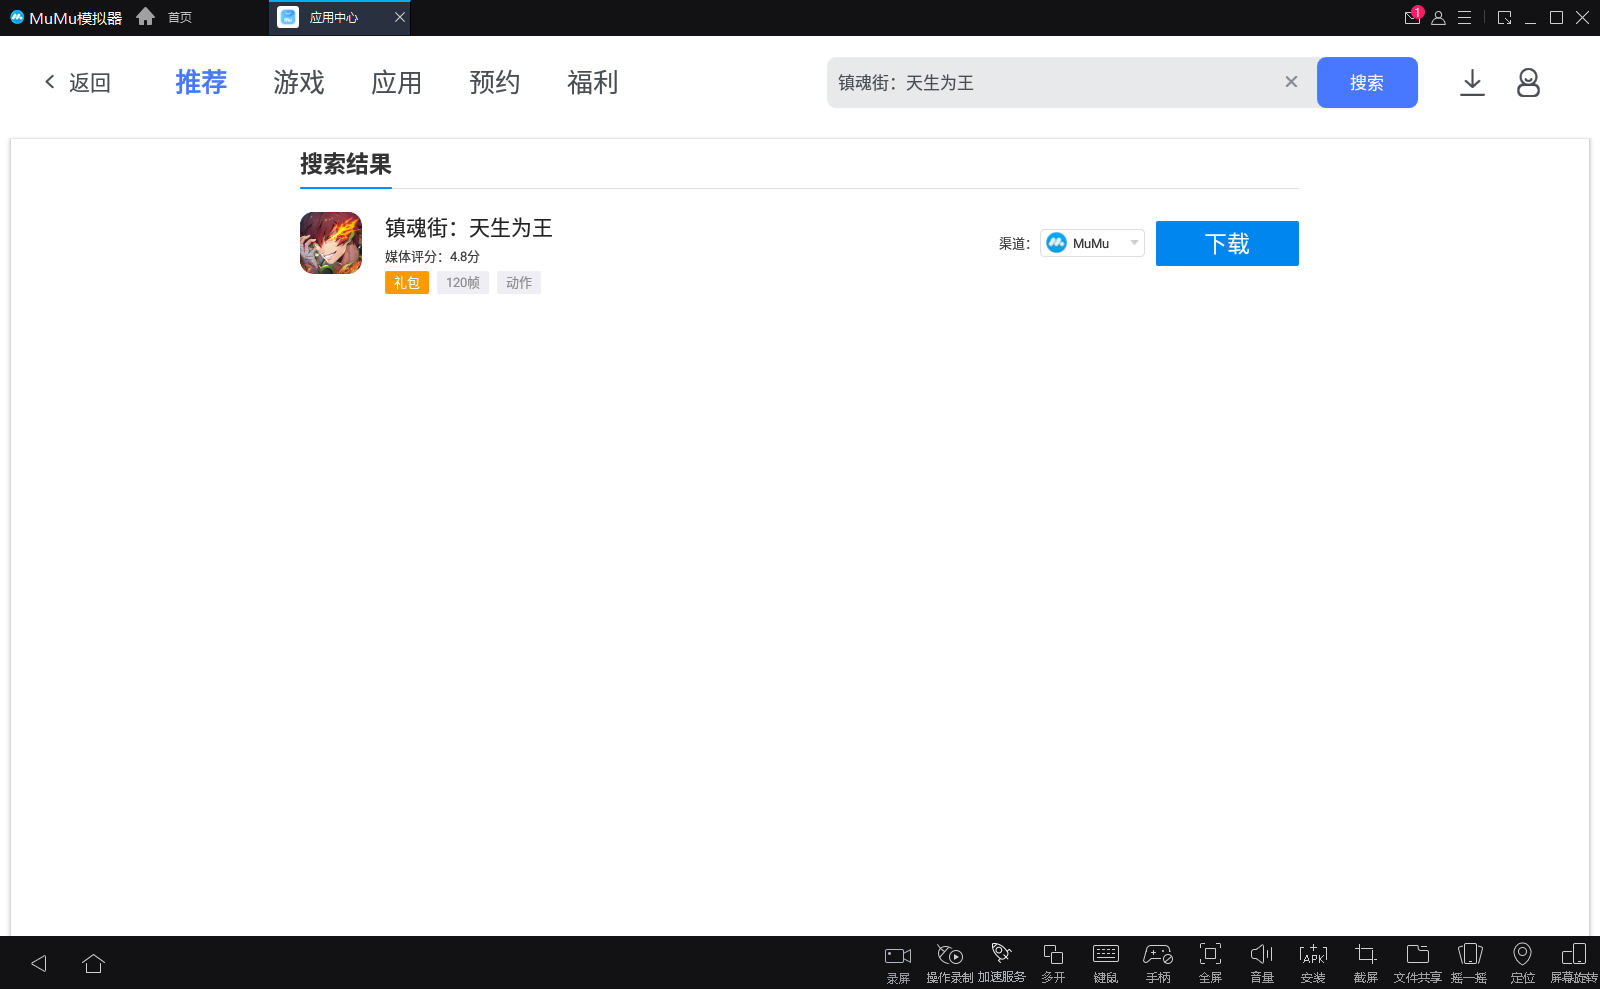Click the 下载 download button
The width and height of the screenshot is (1600, 989).
(1227, 243)
